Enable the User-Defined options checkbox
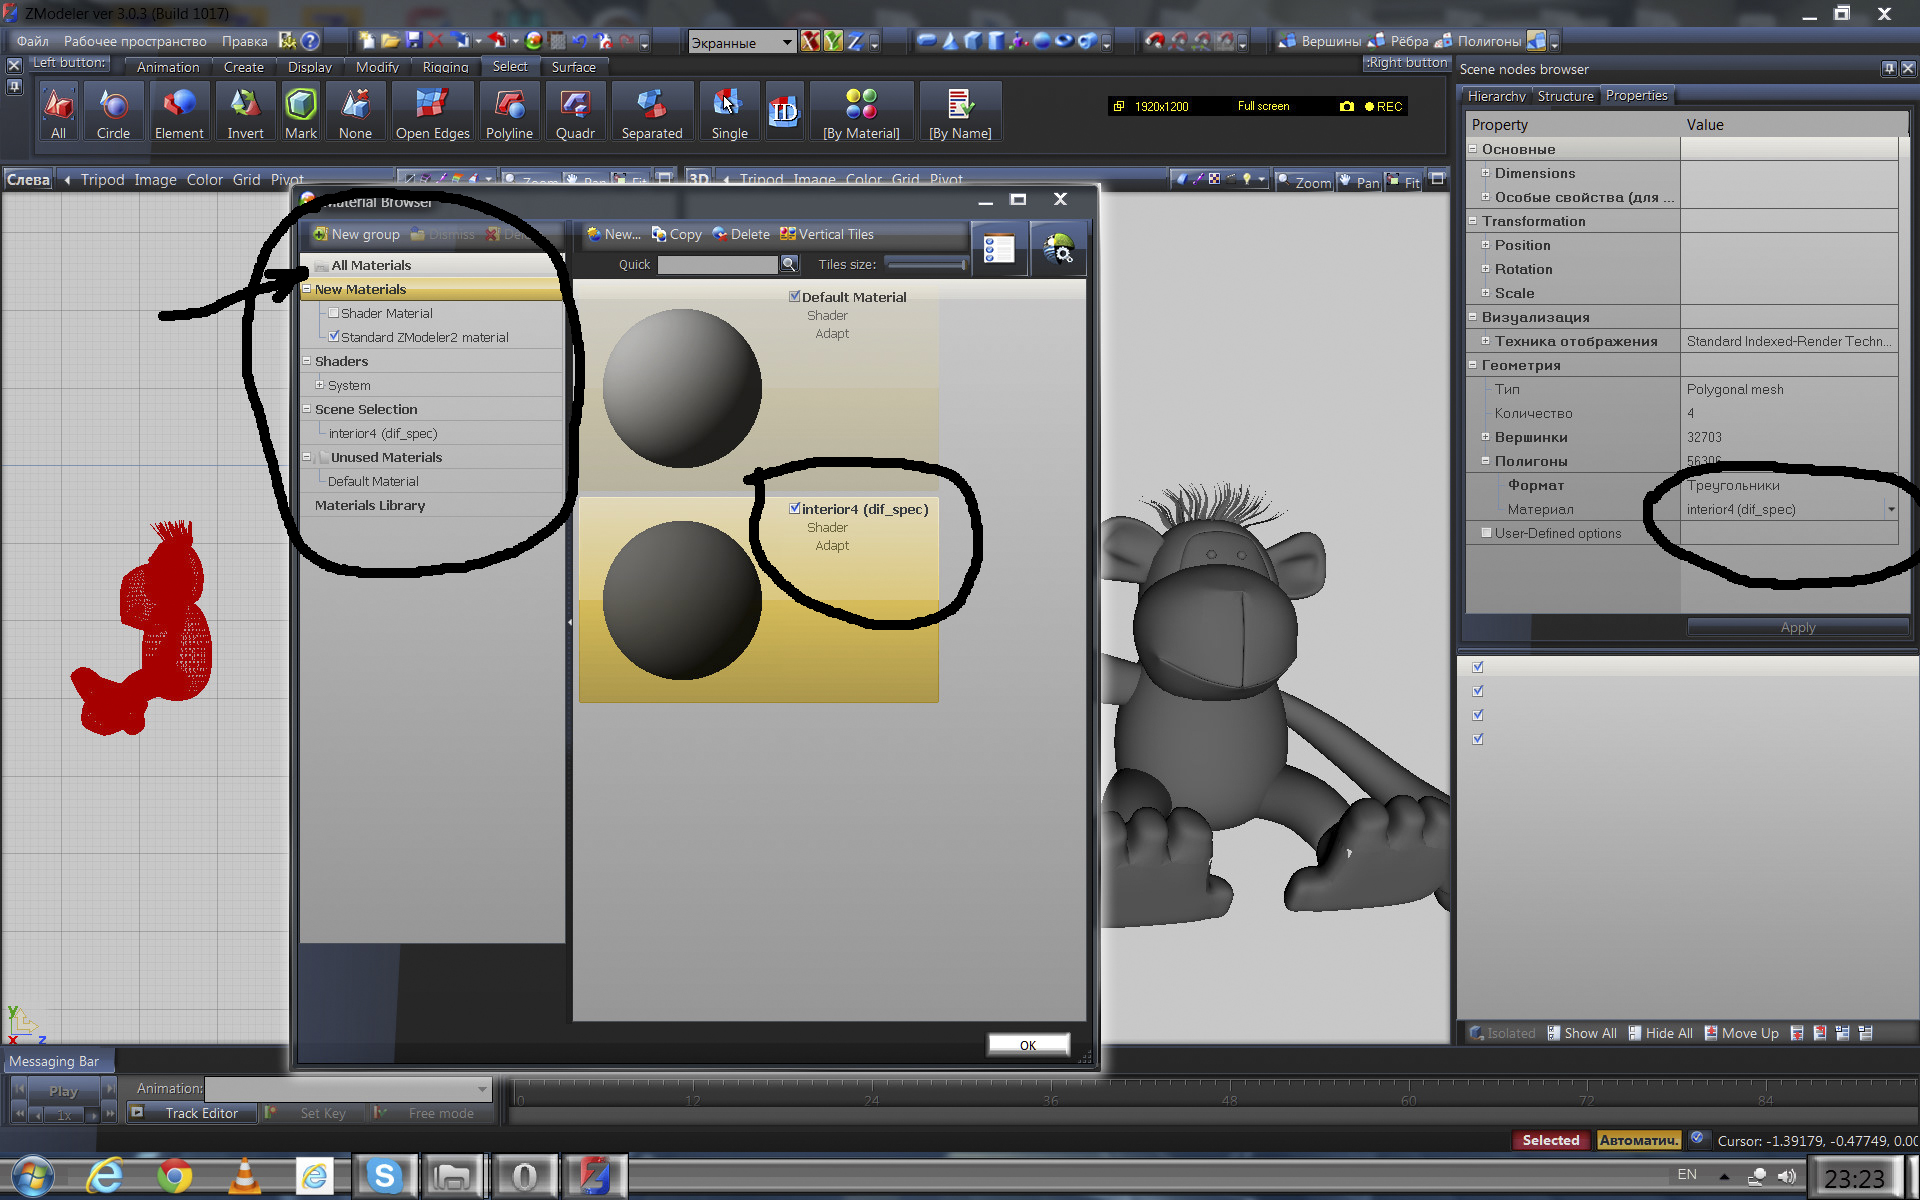1920x1200 pixels. pyautogui.click(x=1486, y=533)
